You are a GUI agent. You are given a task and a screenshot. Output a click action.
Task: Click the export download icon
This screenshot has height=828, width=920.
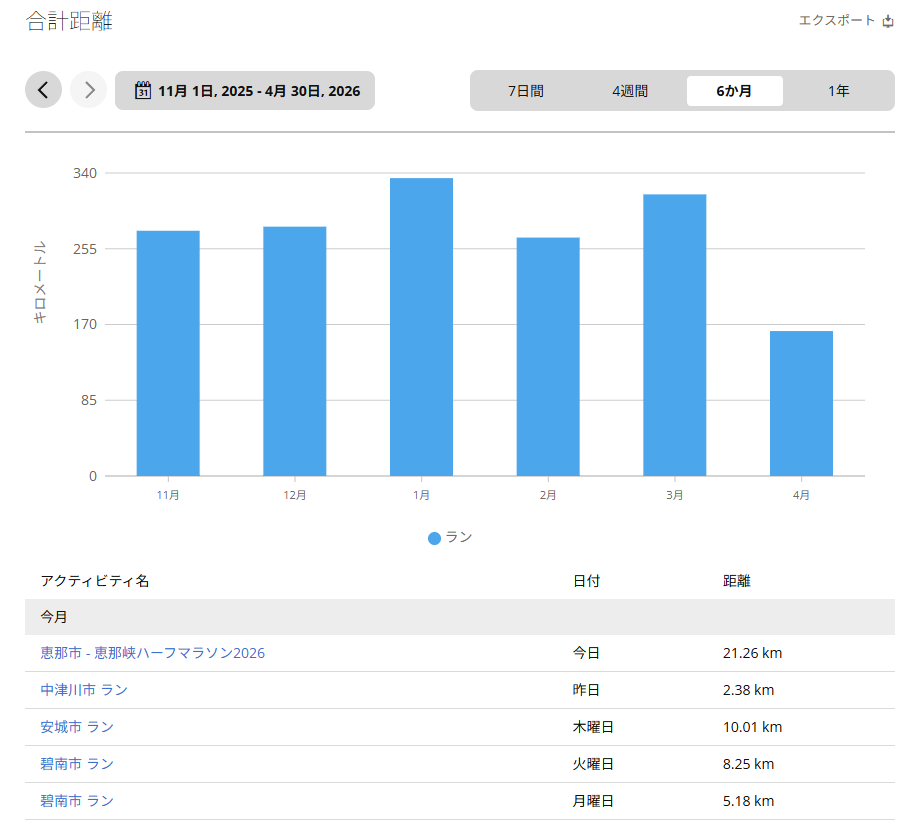(x=888, y=21)
